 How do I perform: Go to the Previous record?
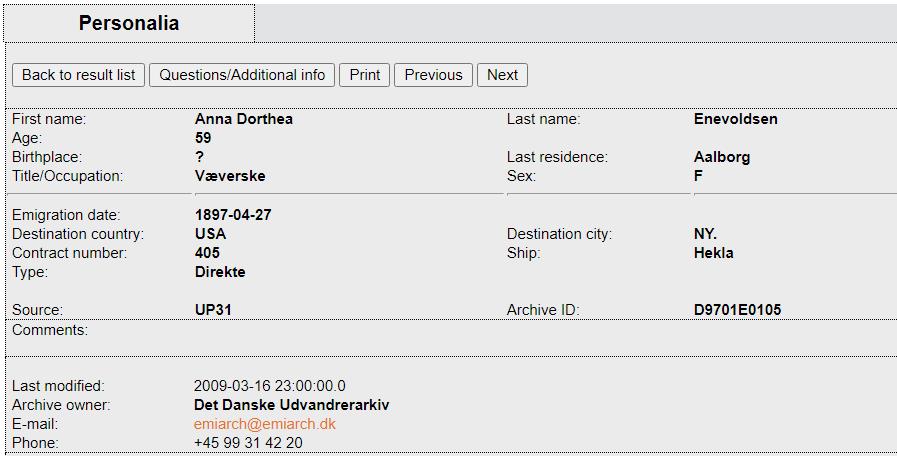tap(433, 75)
